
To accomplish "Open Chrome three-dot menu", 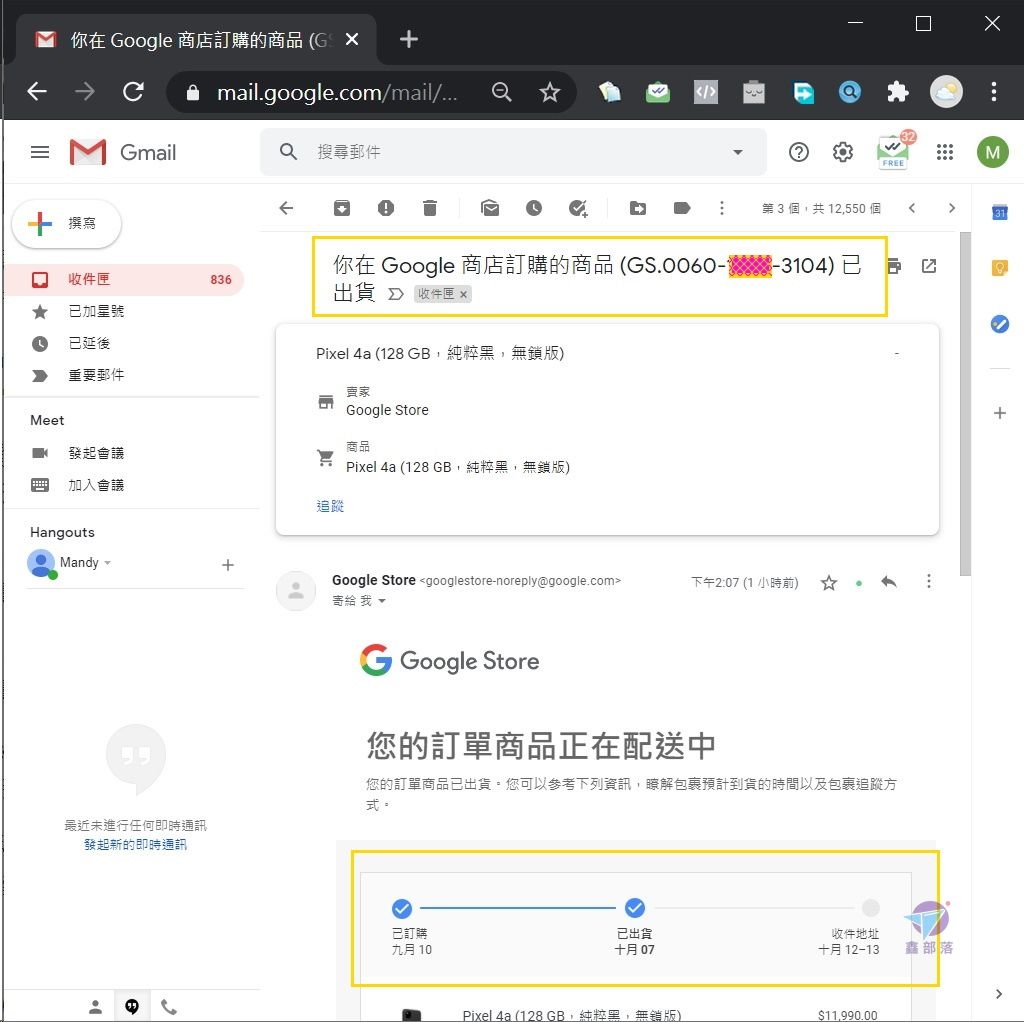I will [993, 92].
